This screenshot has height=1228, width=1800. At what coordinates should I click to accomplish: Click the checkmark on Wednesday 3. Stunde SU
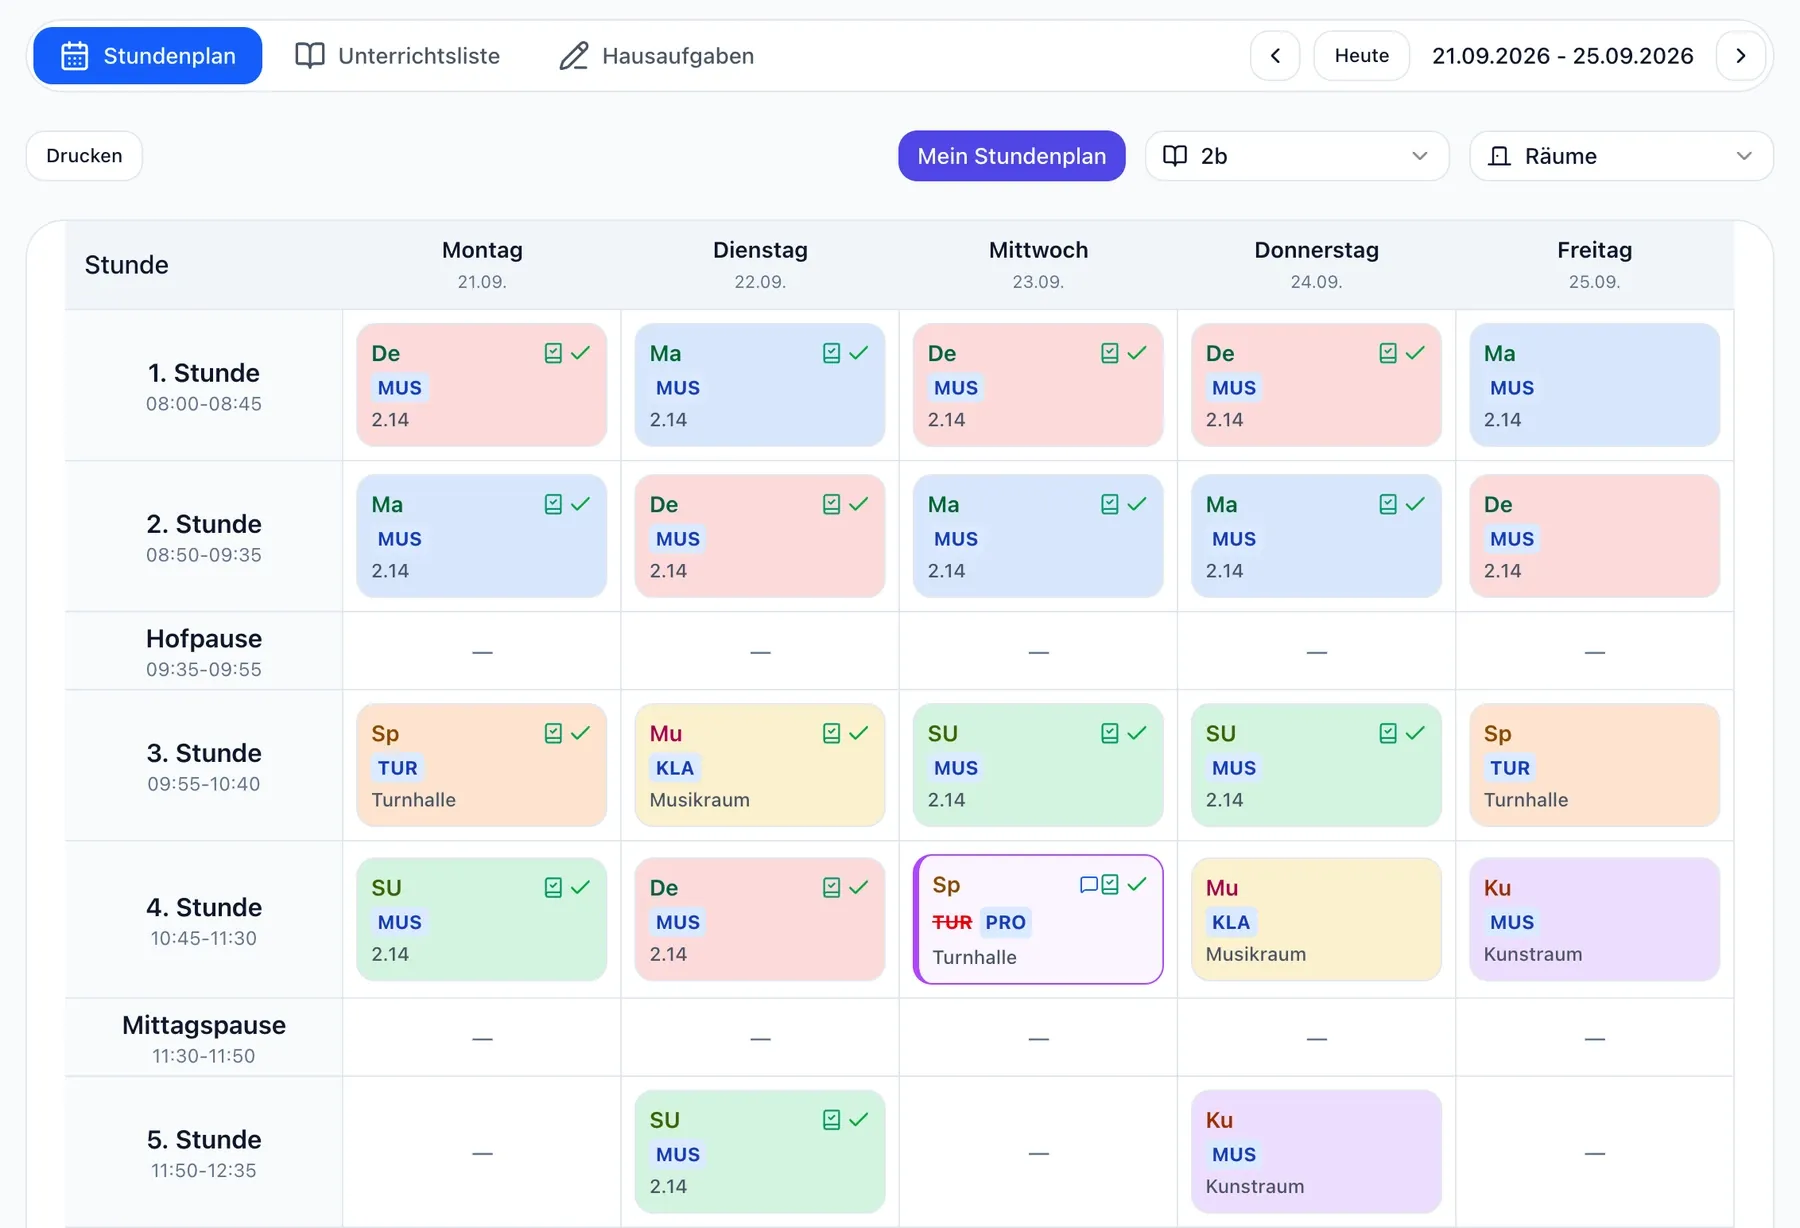pos(1136,733)
